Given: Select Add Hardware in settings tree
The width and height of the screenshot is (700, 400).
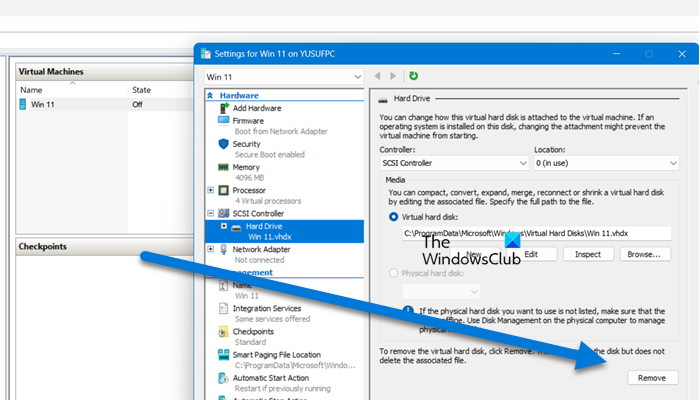Looking at the screenshot, I should tap(257, 108).
